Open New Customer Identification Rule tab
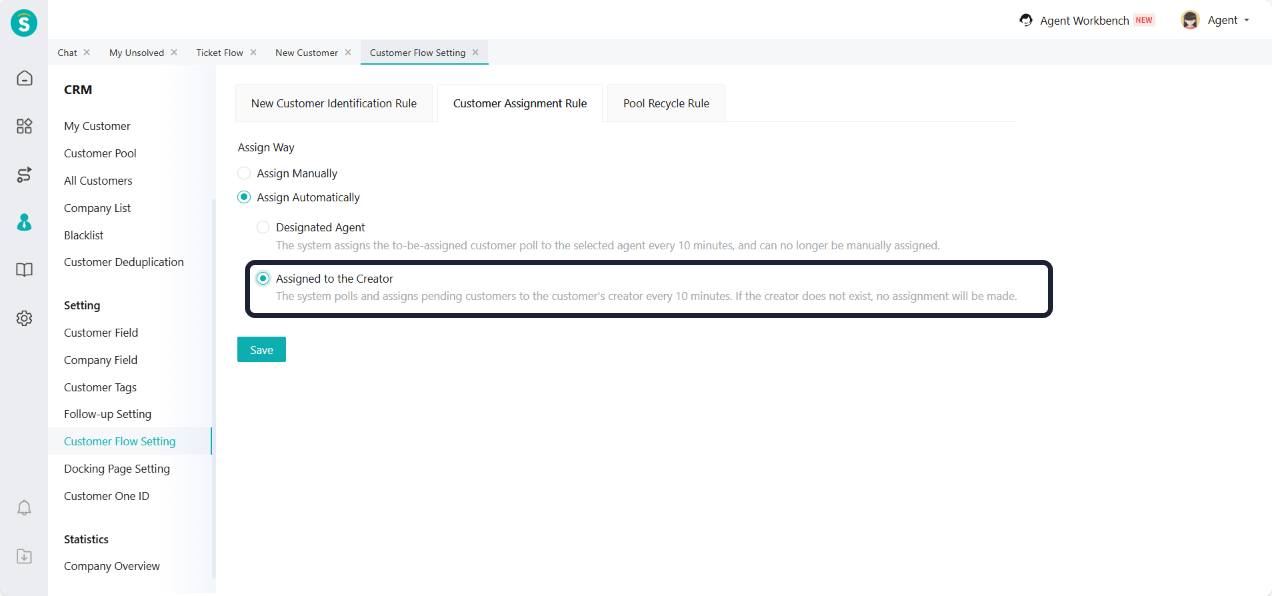 point(334,103)
